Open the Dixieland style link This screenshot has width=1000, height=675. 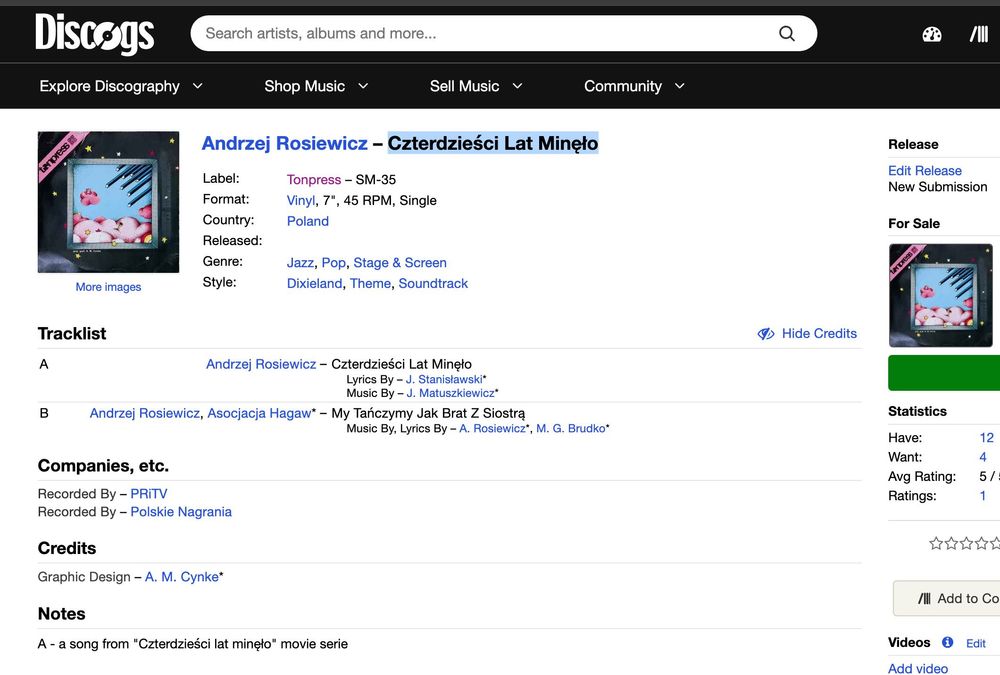click(314, 283)
